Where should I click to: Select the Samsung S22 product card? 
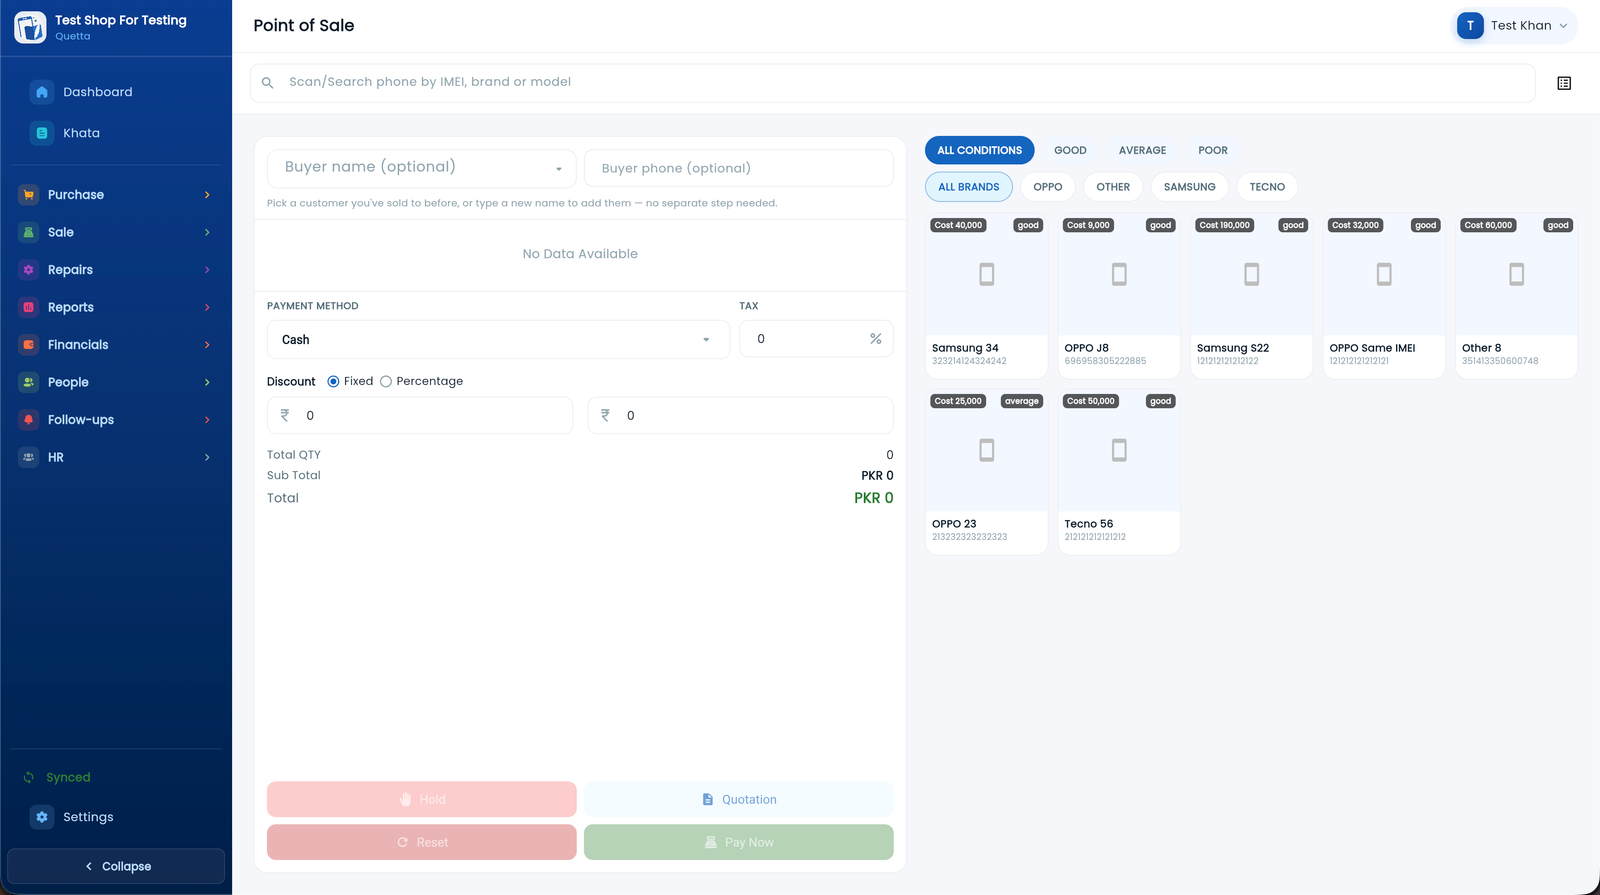coord(1251,295)
